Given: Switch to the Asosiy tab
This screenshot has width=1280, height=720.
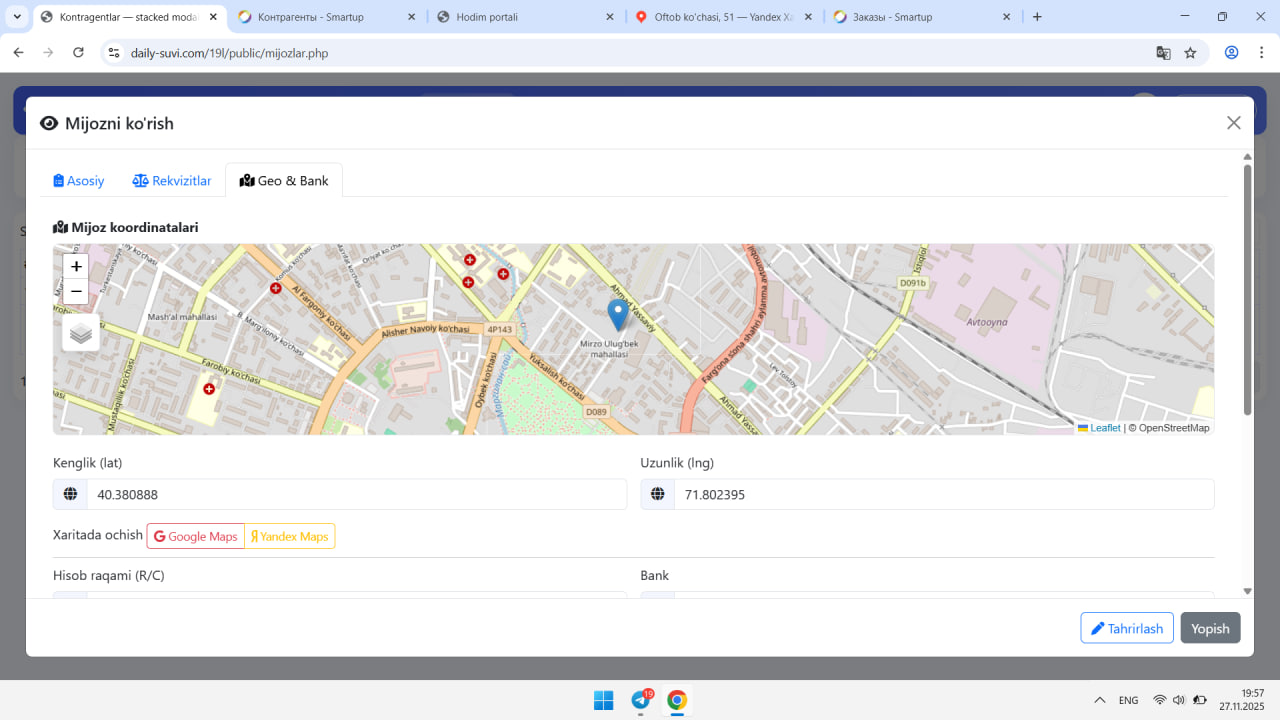Looking at the screenshot, I should click(79, 181).
